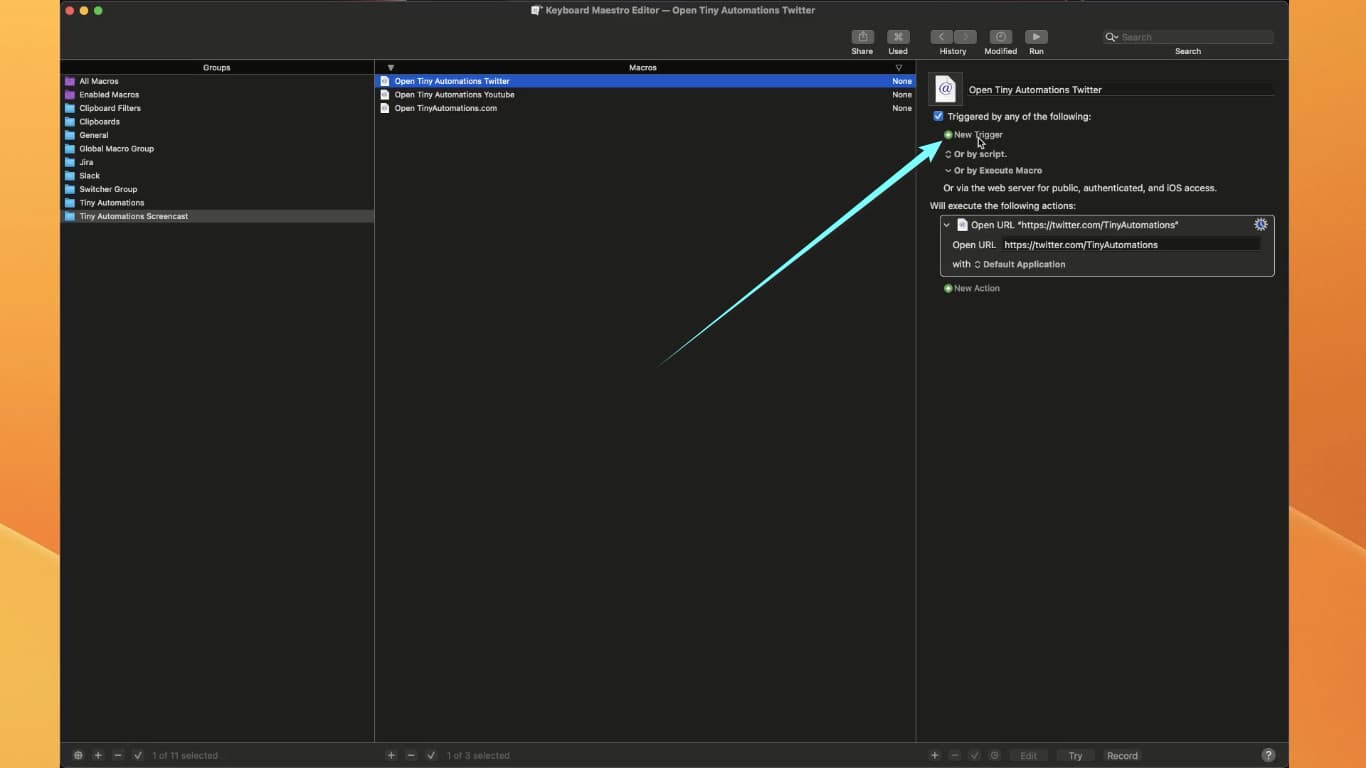Add an action with bottom plus button

point(935,755)
